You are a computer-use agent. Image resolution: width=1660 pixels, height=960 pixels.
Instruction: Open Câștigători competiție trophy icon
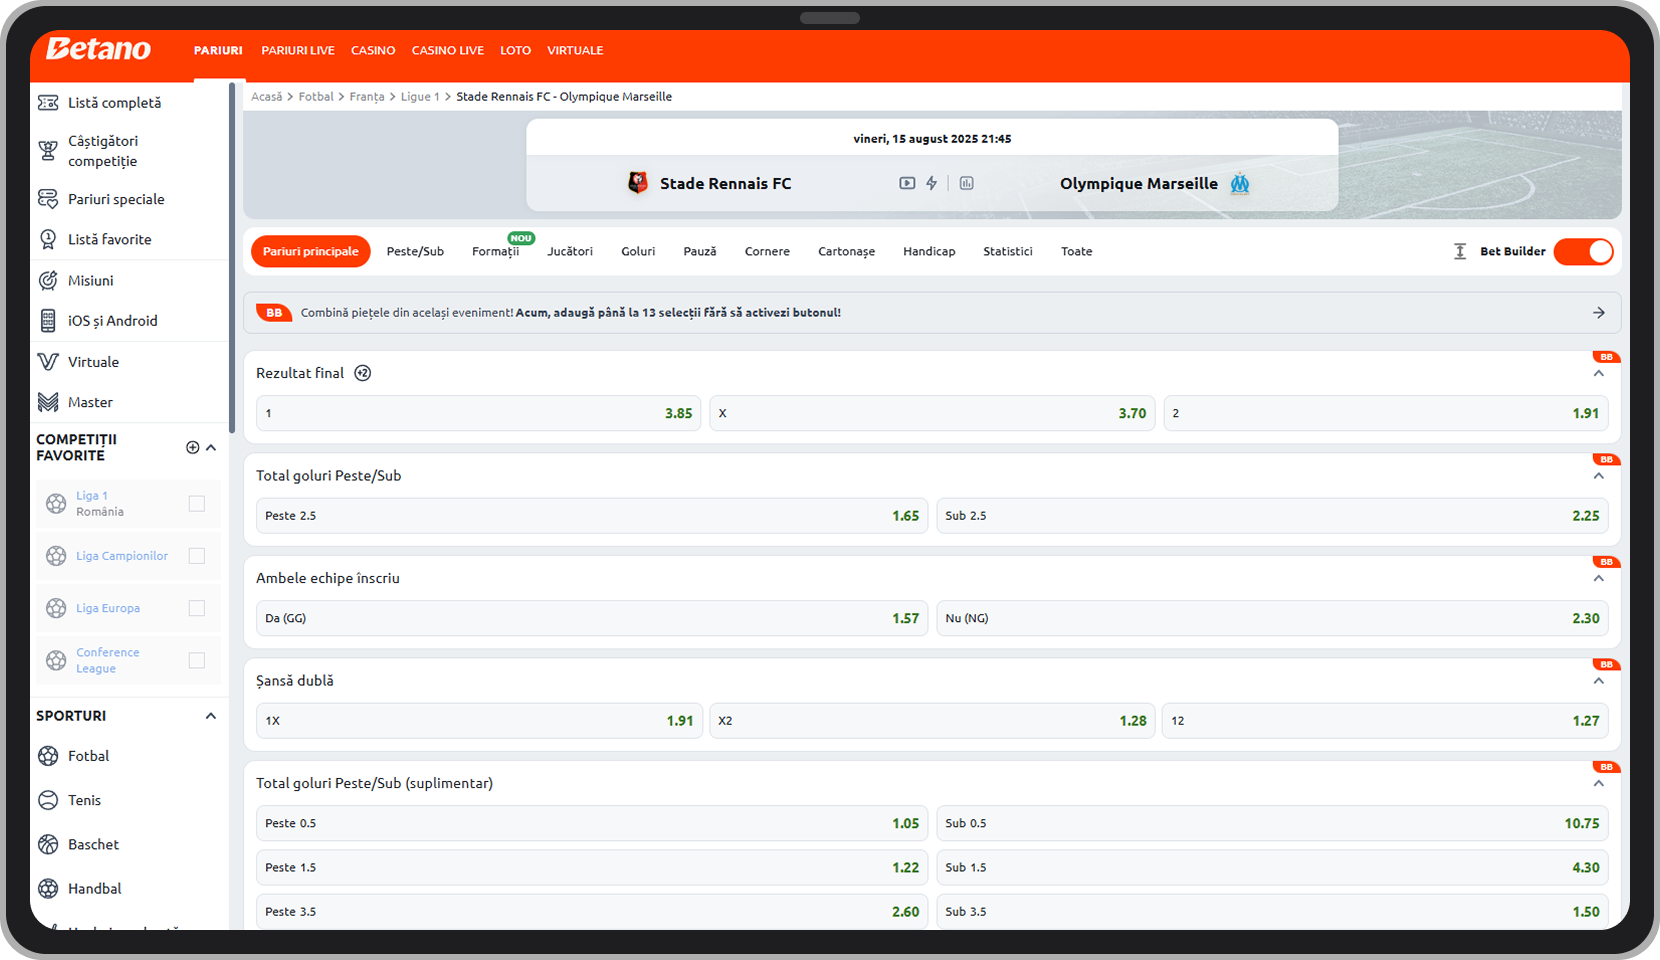pyautogui.click(x=48, y=151)
